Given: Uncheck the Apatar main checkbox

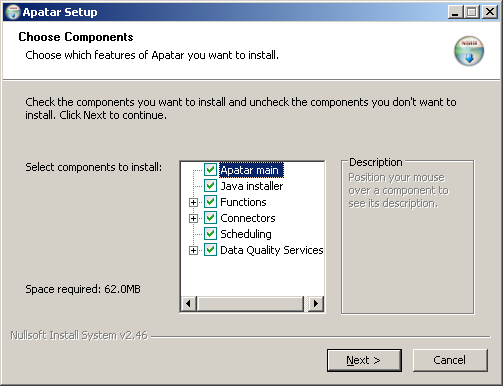Looking at the screenshot, I should click(x=210, y=170).
